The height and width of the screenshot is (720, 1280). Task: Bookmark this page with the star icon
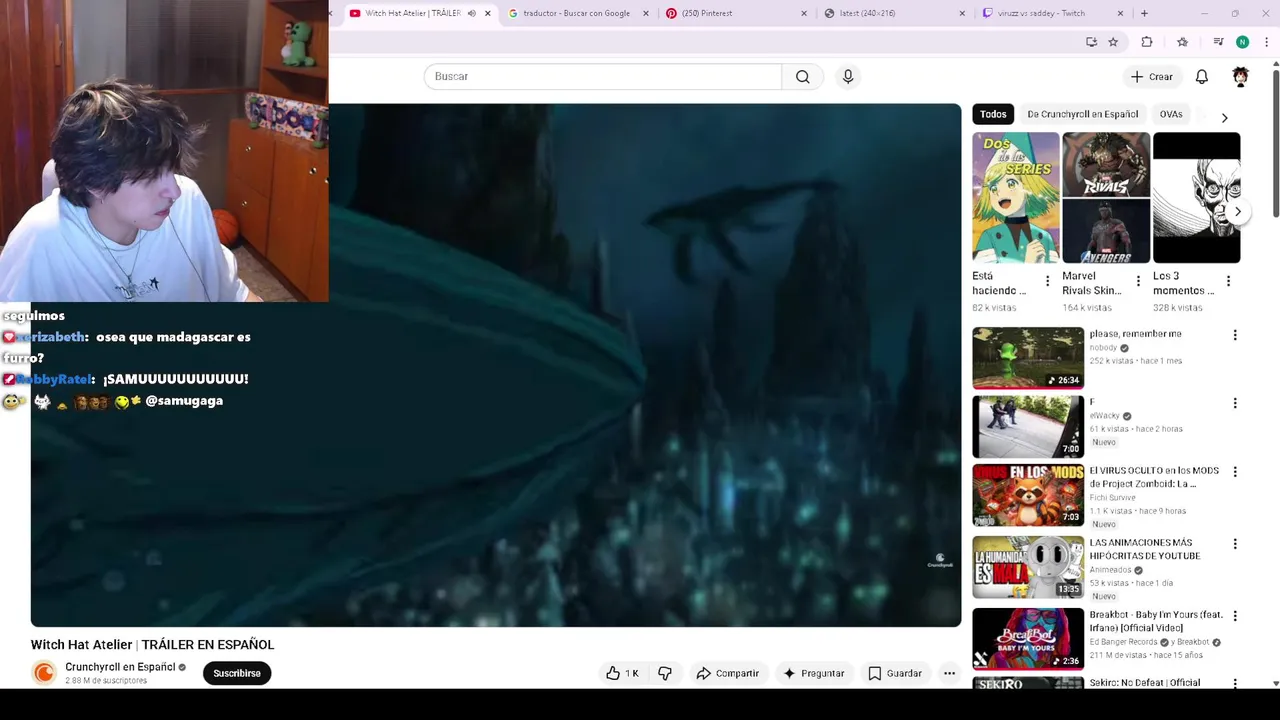click(x=1113, y=42)
